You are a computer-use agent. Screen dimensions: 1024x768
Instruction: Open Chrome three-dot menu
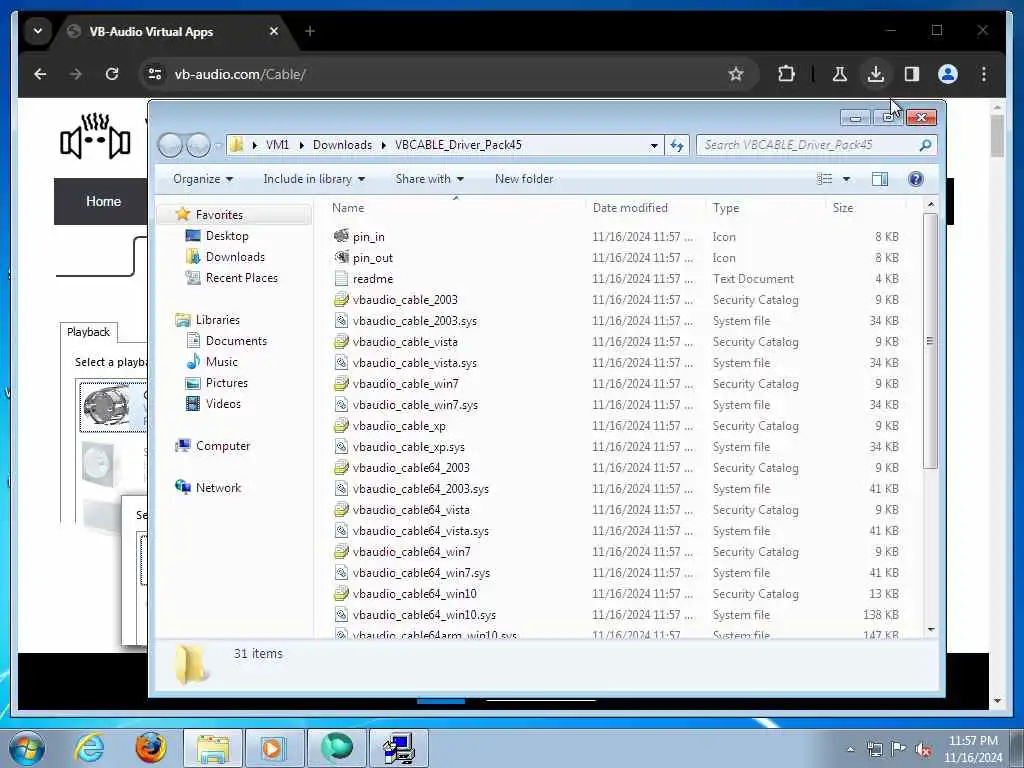tap(984, 74)
